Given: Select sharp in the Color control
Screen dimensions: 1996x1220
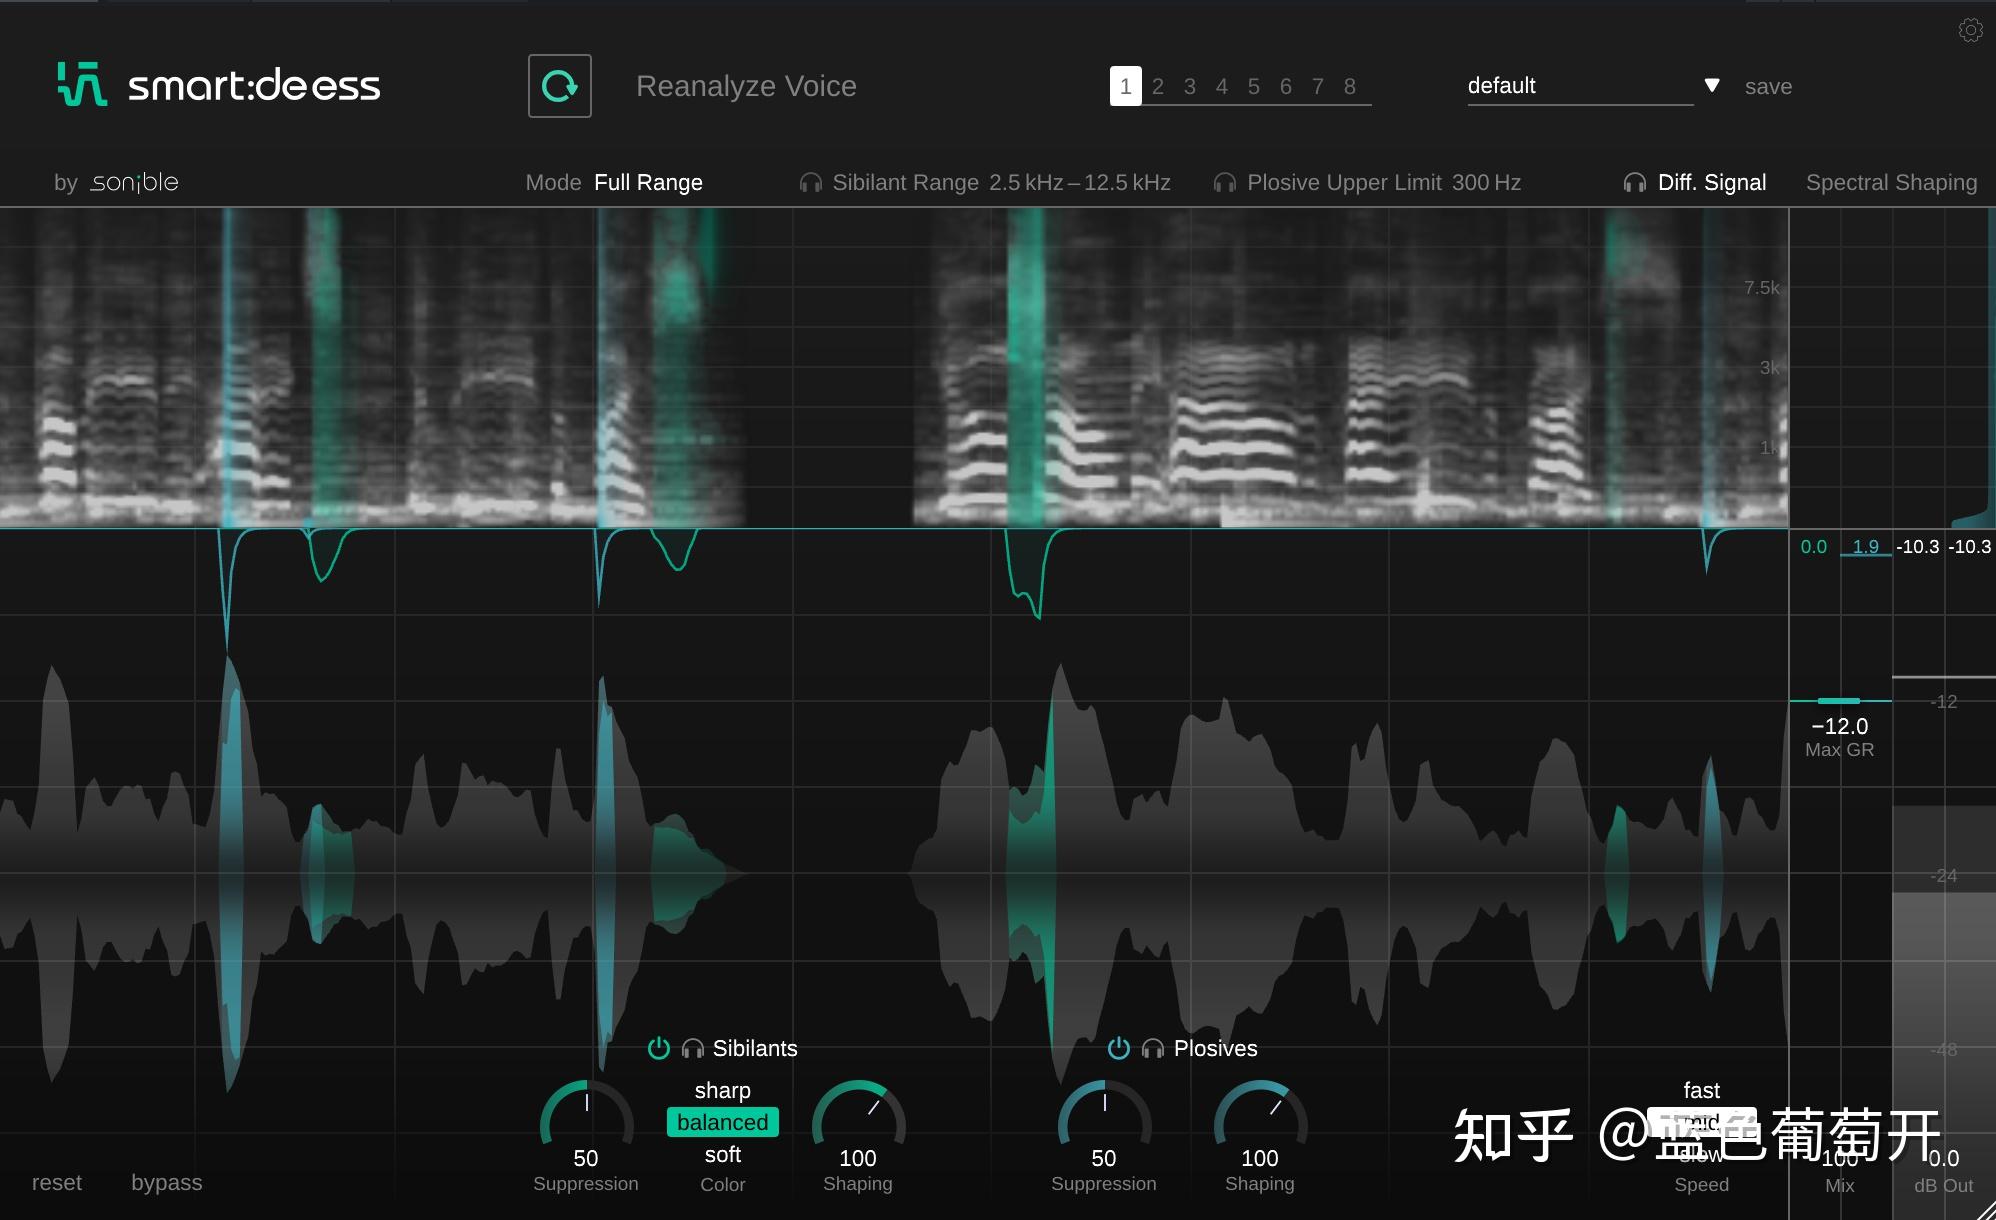Looking at the screenshot, I should point(722,1090).
